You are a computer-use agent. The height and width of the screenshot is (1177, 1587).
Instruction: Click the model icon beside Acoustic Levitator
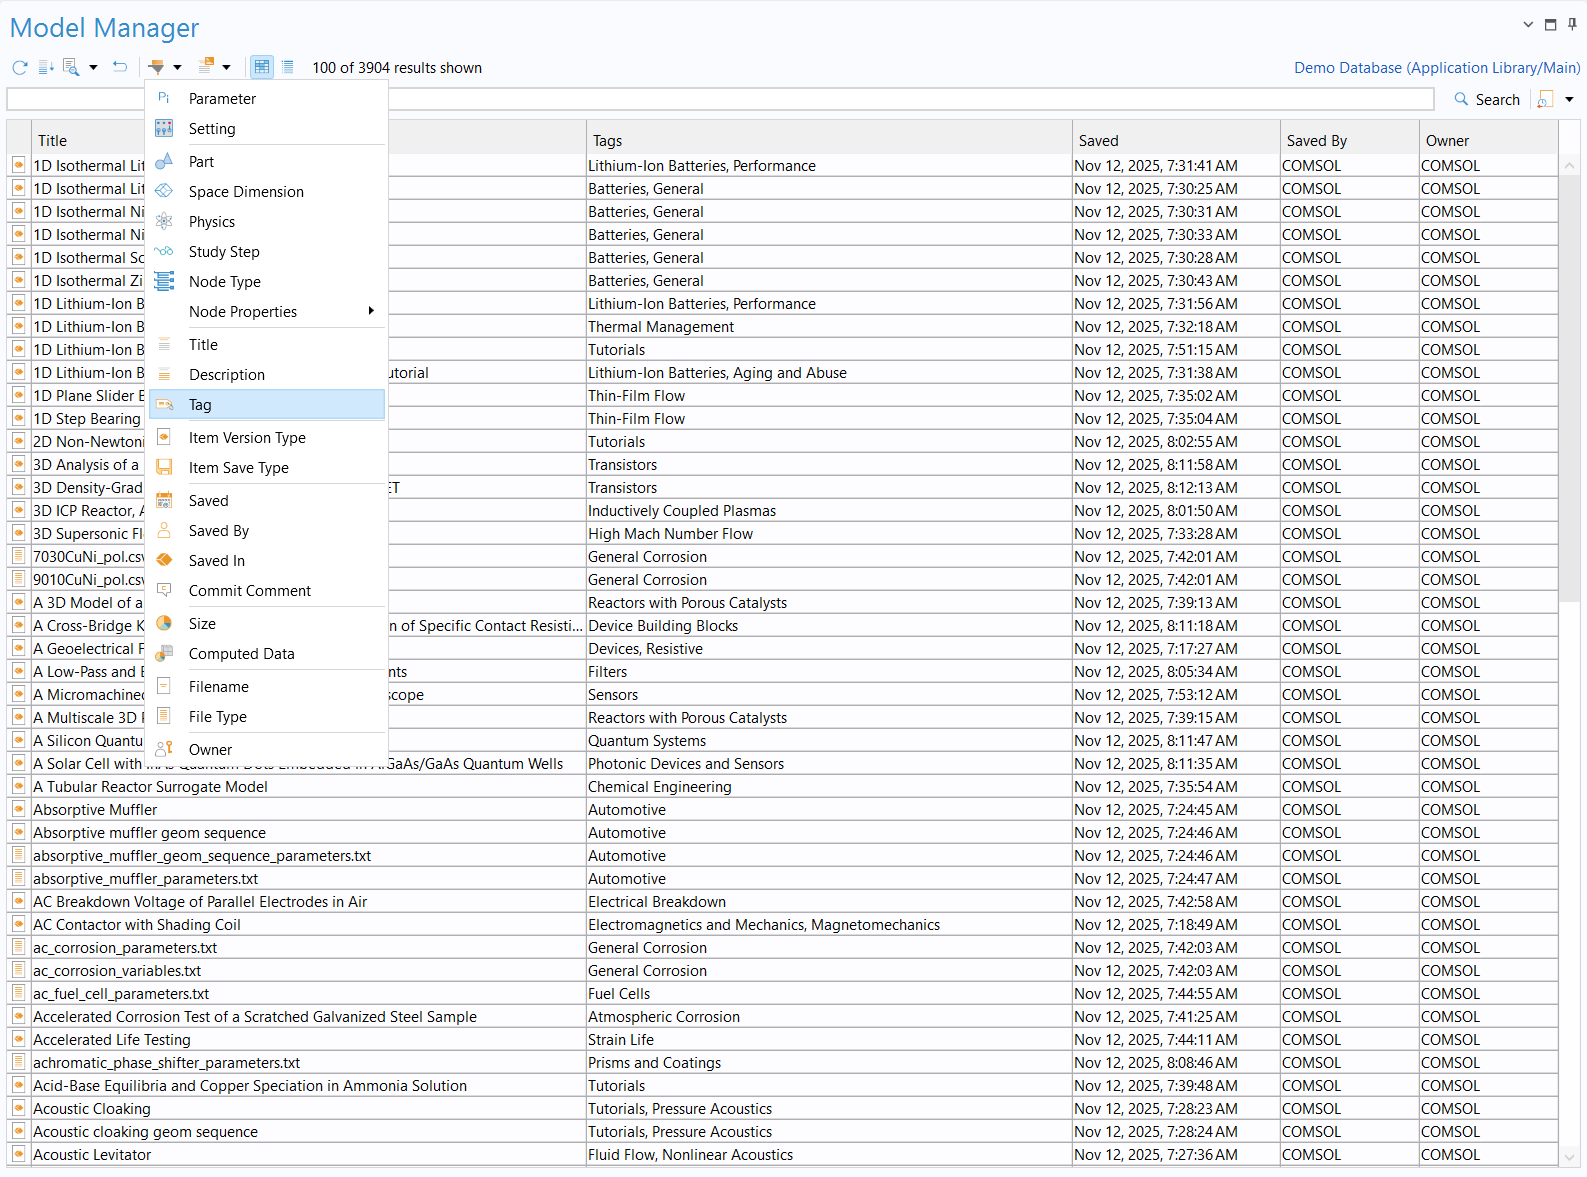click(19, 1155)
